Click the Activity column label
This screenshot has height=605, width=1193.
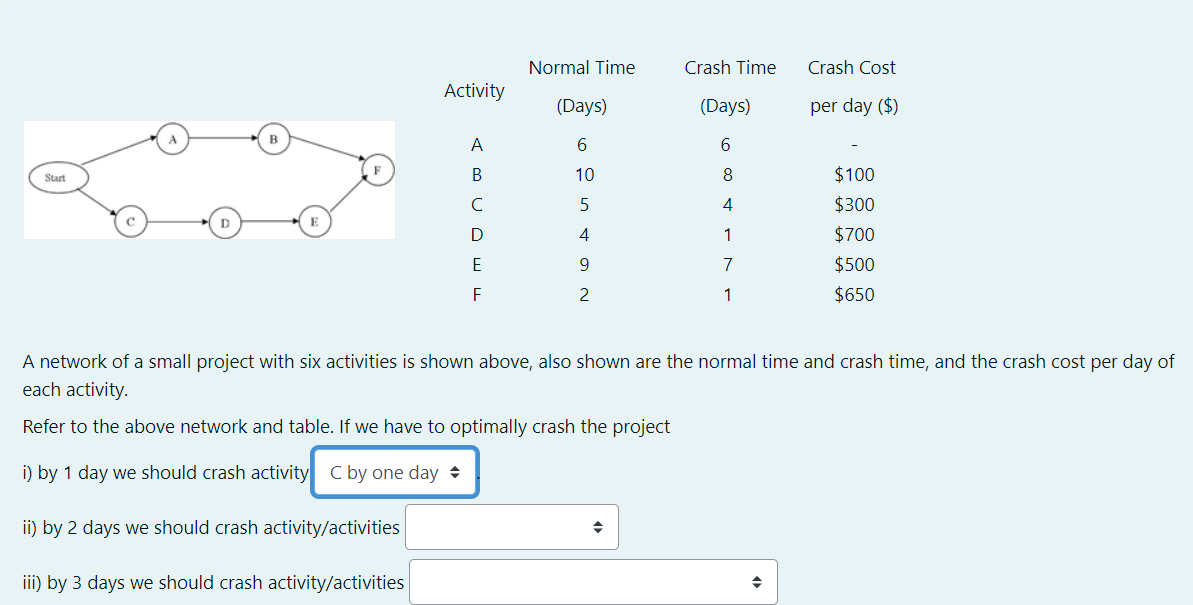point(474,90)
